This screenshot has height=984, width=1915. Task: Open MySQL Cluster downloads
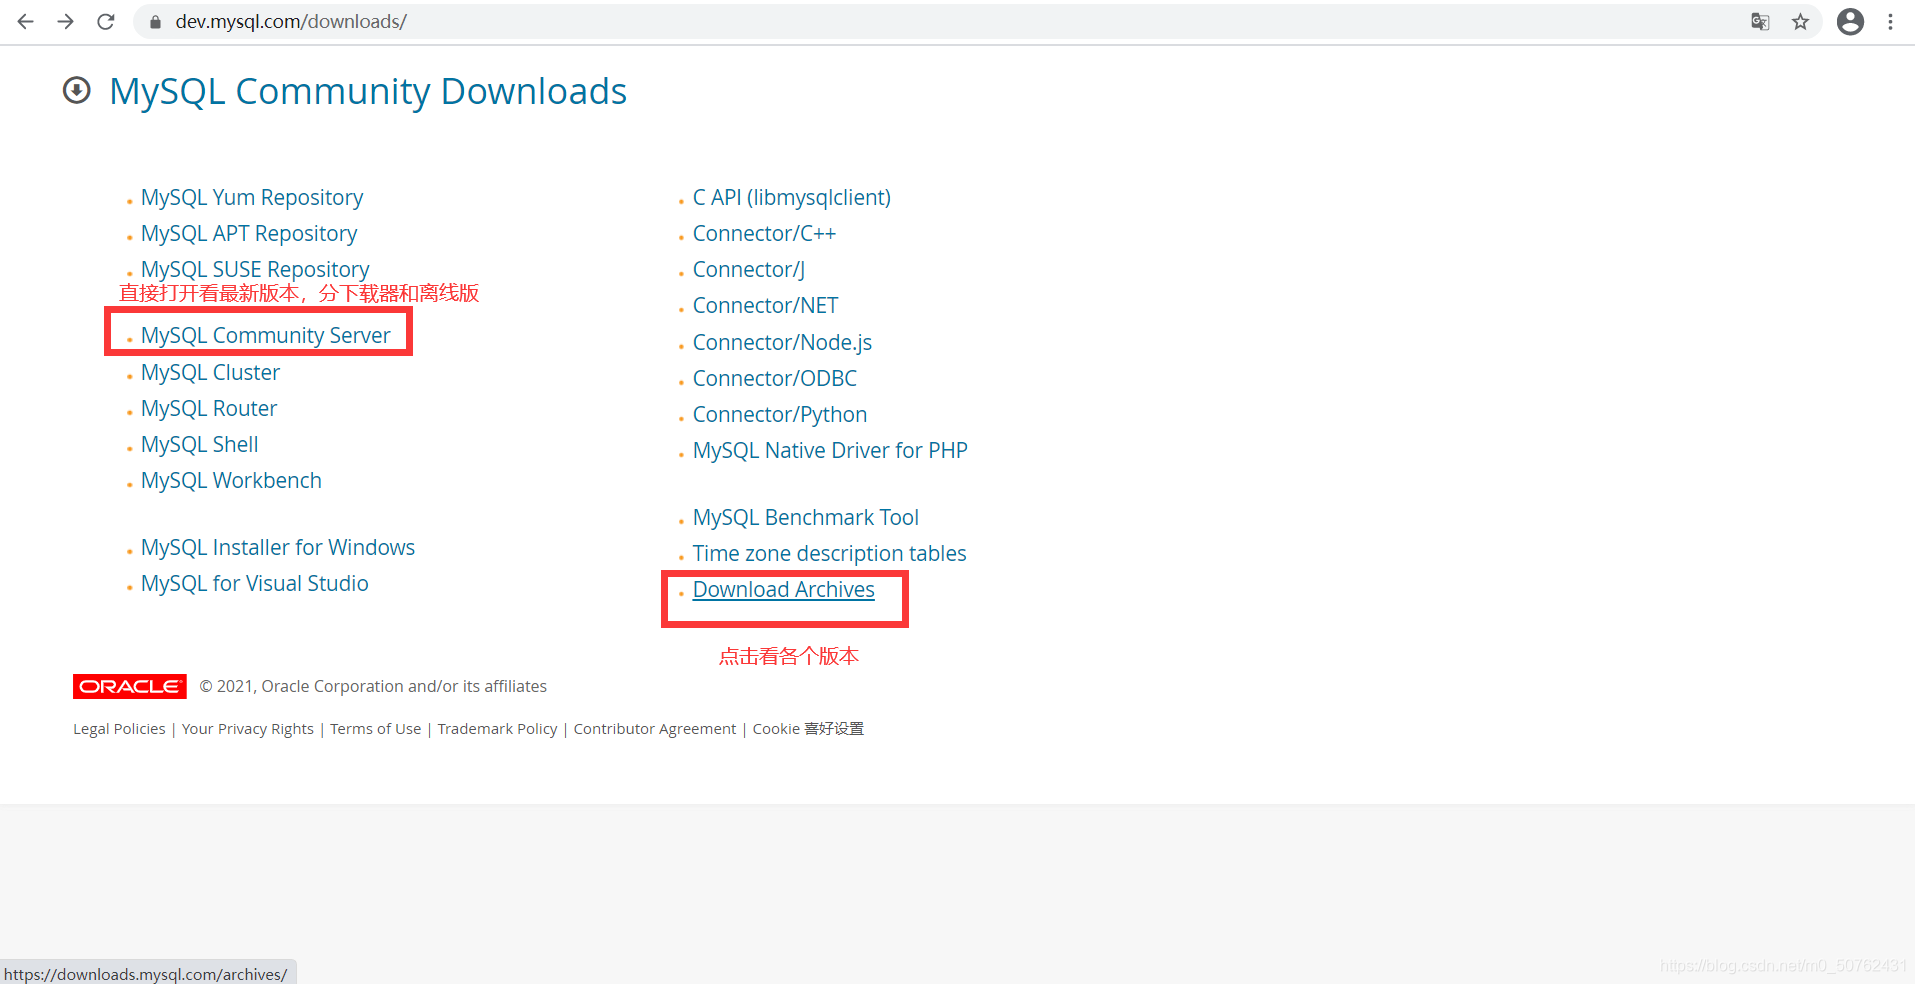pos(210,372)
